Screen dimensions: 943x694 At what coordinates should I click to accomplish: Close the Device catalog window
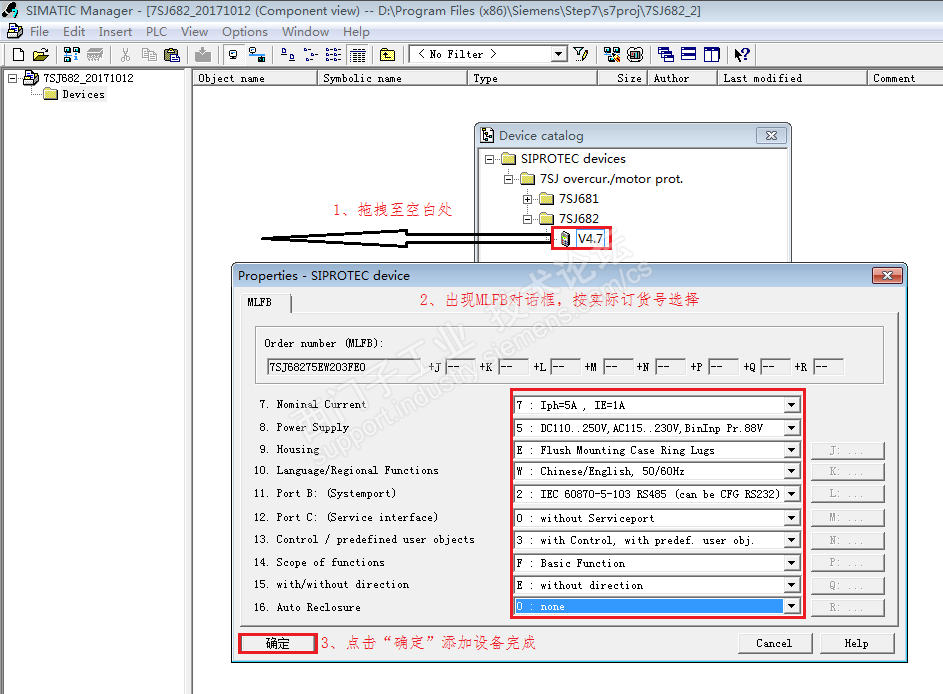tap(771, 136)
